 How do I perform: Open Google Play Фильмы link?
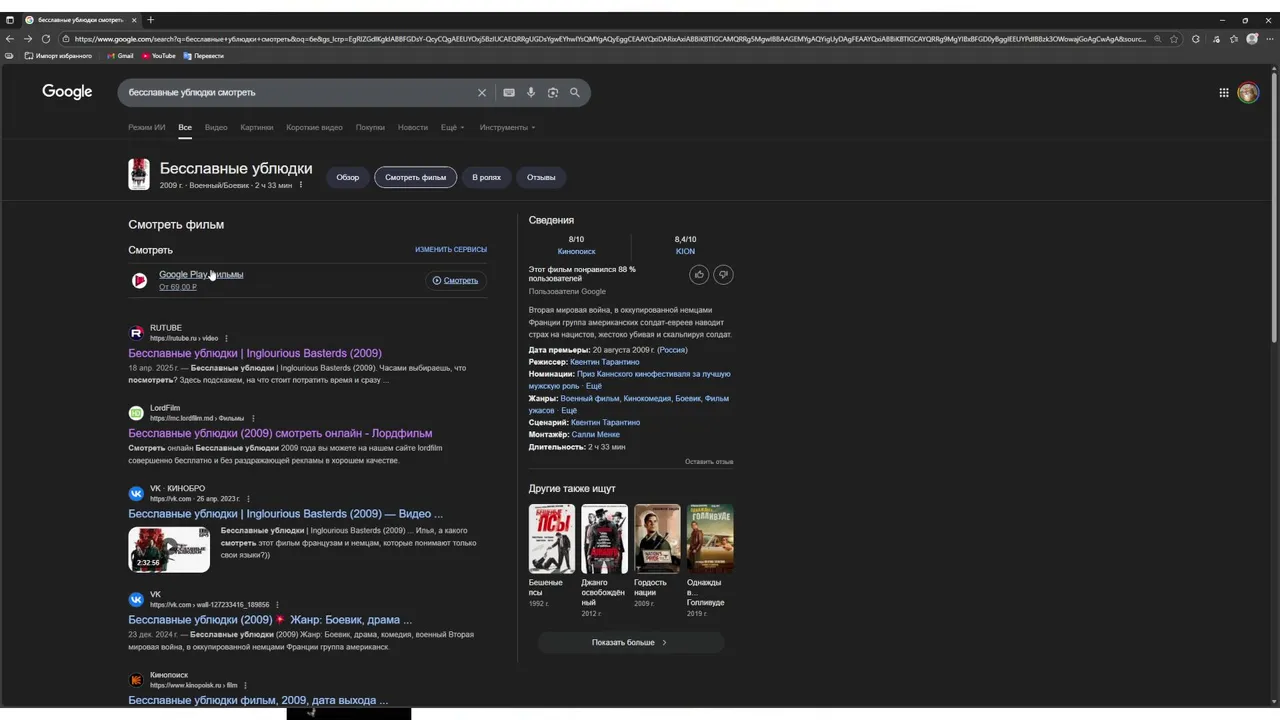pyautogui.click(x=201, y=274)
